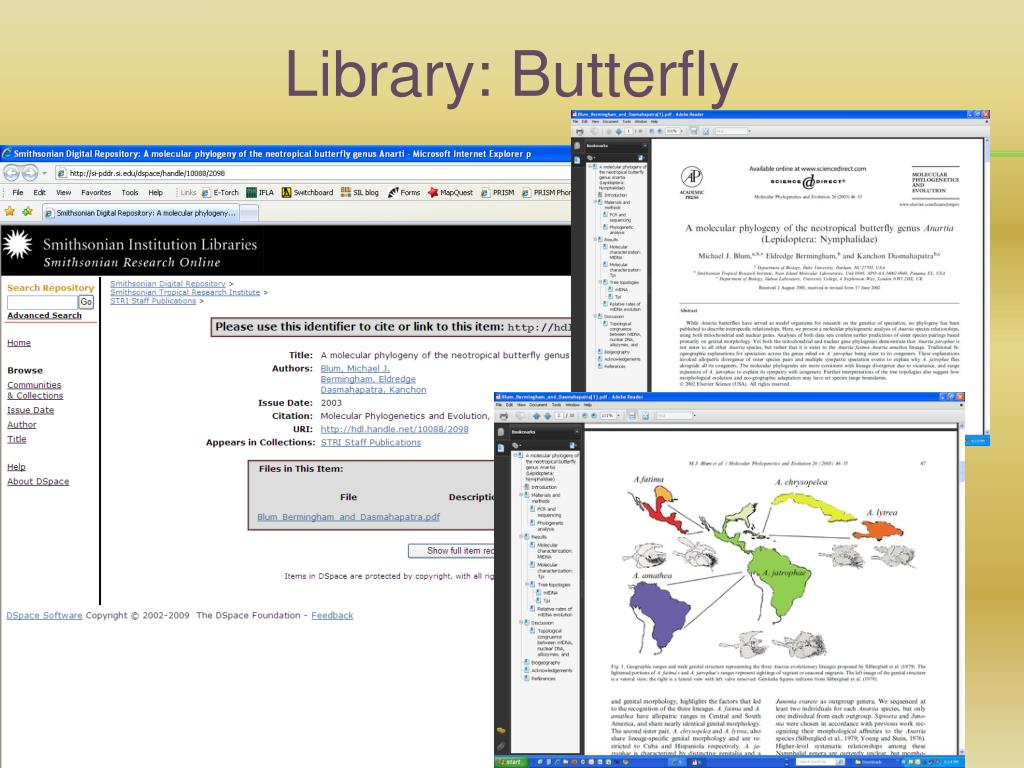Browse by Author link

click(22, 424)
